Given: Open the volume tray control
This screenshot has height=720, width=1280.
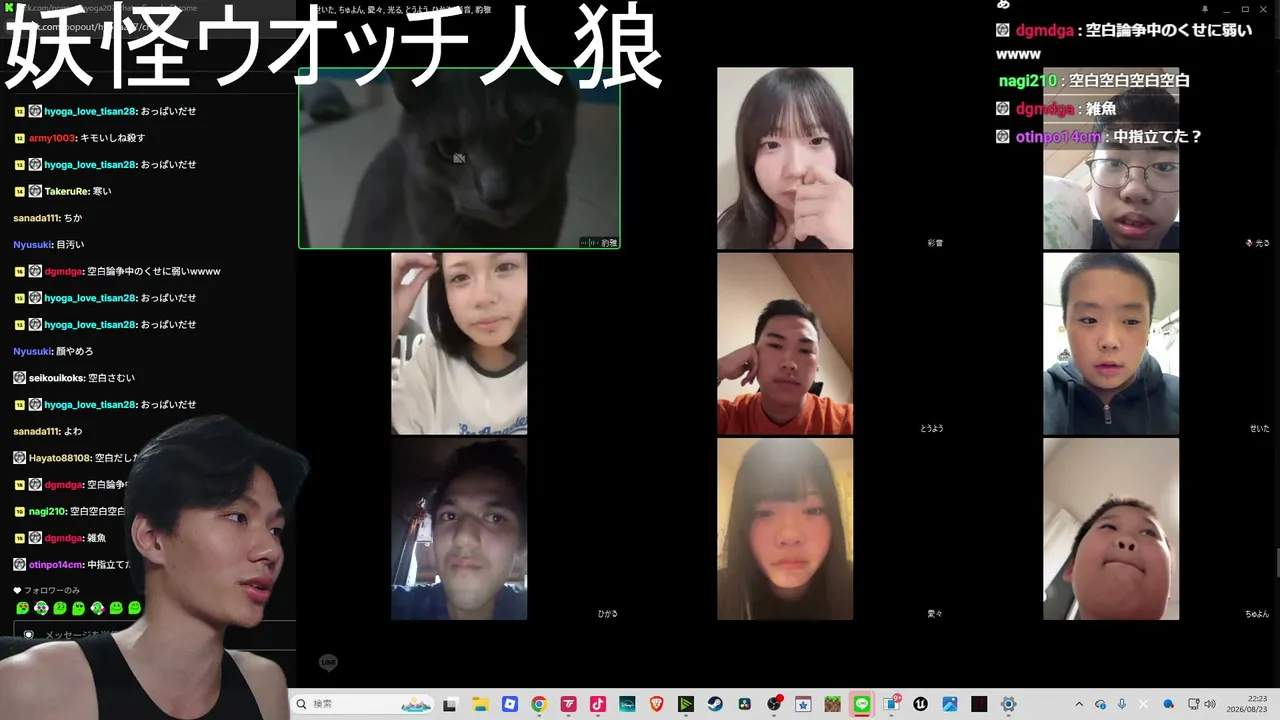Looking at the screenshot, I should click(1210, 704).
